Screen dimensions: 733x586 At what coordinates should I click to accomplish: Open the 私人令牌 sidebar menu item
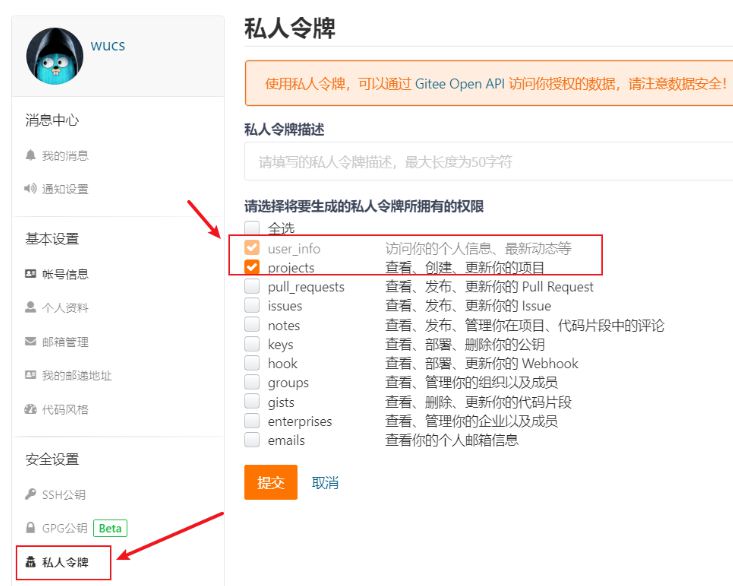[64, 562]
